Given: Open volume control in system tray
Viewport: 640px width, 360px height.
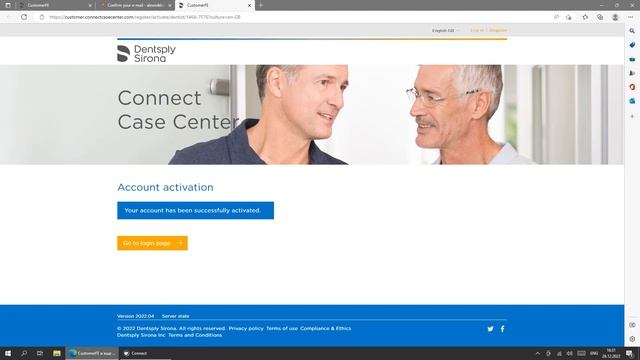Looking at the screenshot, I should [570, 353].
